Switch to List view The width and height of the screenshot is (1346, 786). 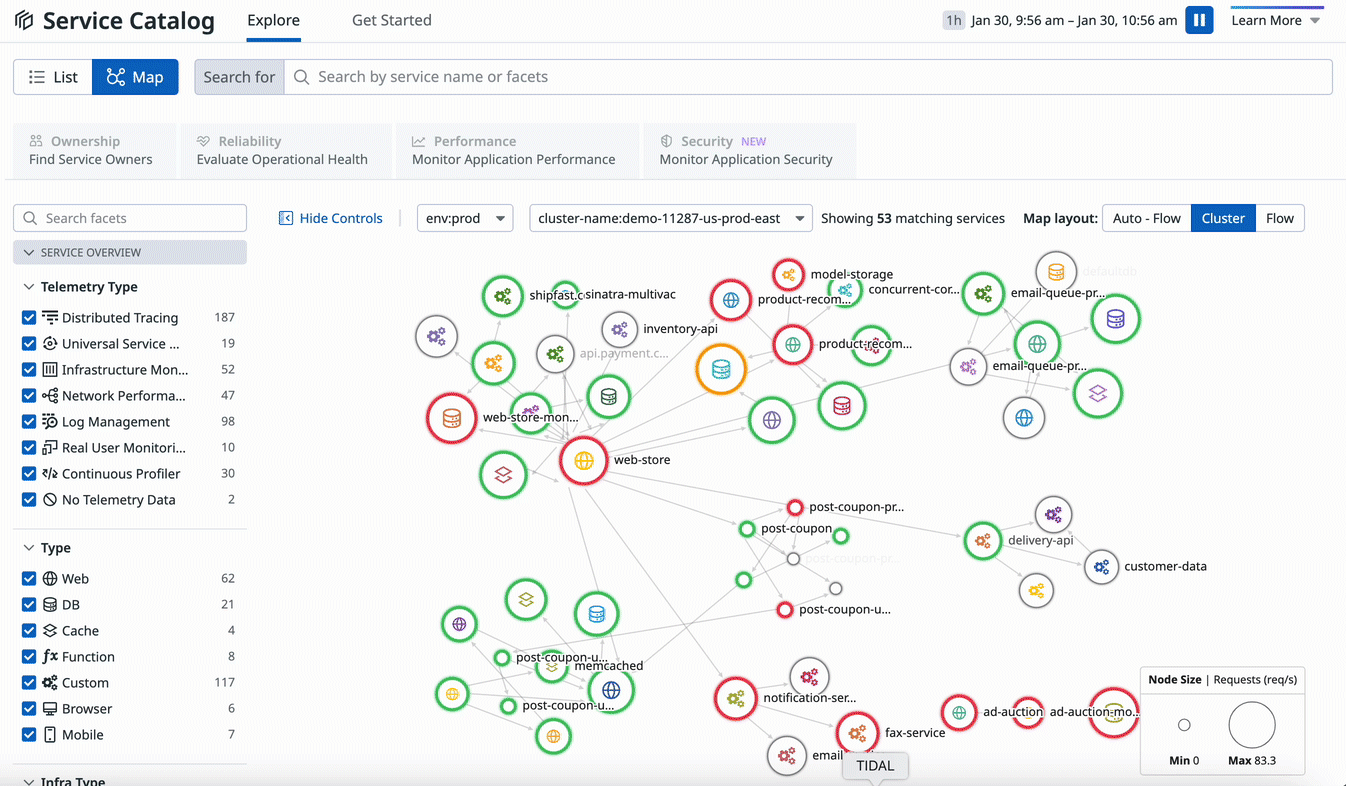point(53,77)
